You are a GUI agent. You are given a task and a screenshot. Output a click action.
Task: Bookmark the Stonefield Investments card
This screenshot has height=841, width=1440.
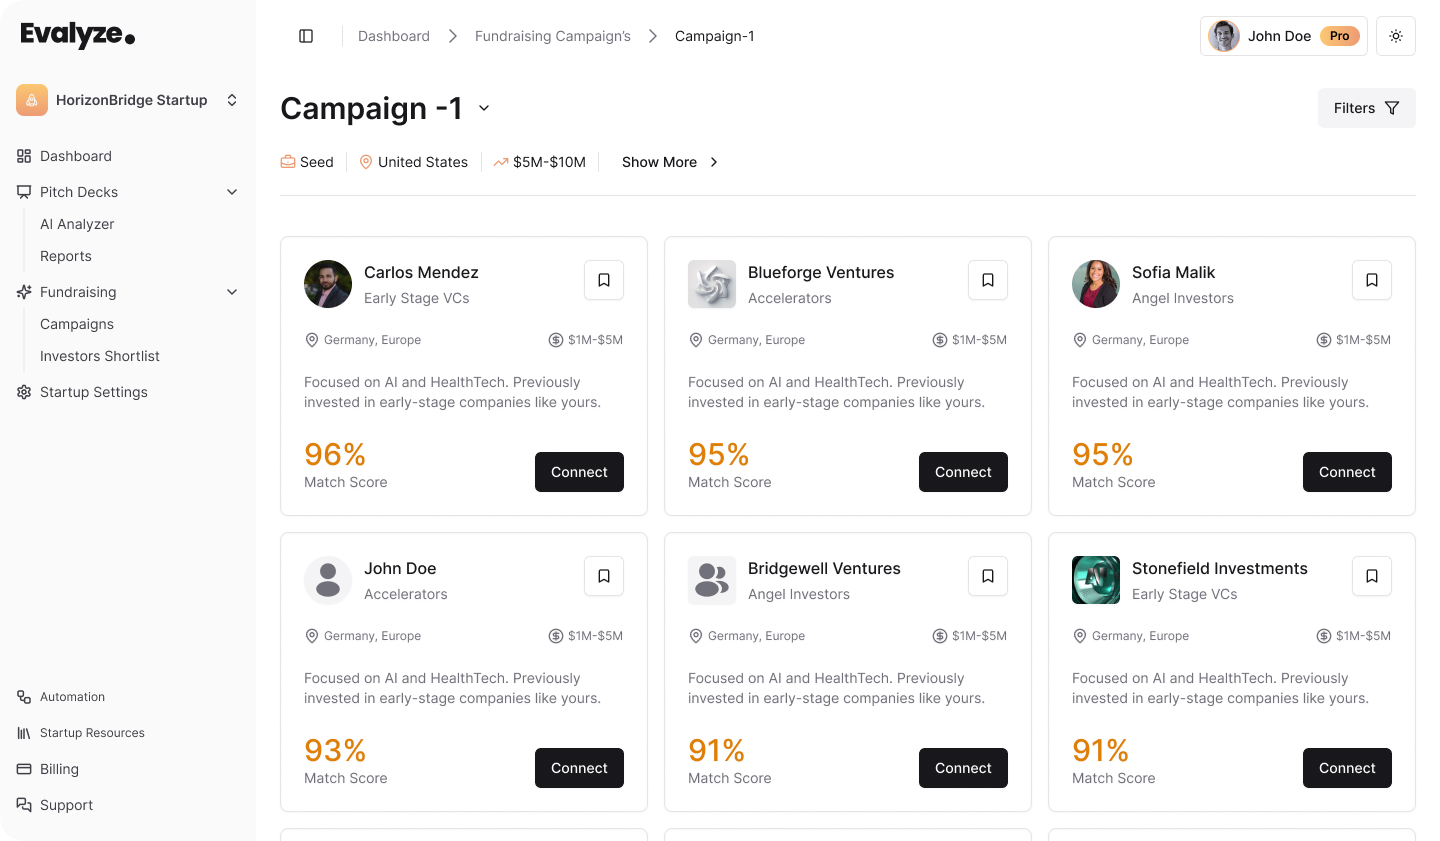tap(1372, 576)
